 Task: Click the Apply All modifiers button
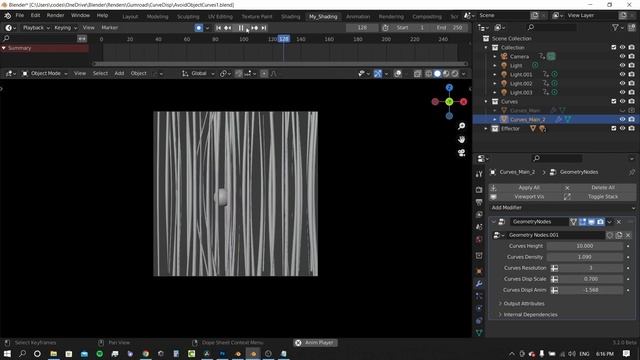click(x=525, y=187)
